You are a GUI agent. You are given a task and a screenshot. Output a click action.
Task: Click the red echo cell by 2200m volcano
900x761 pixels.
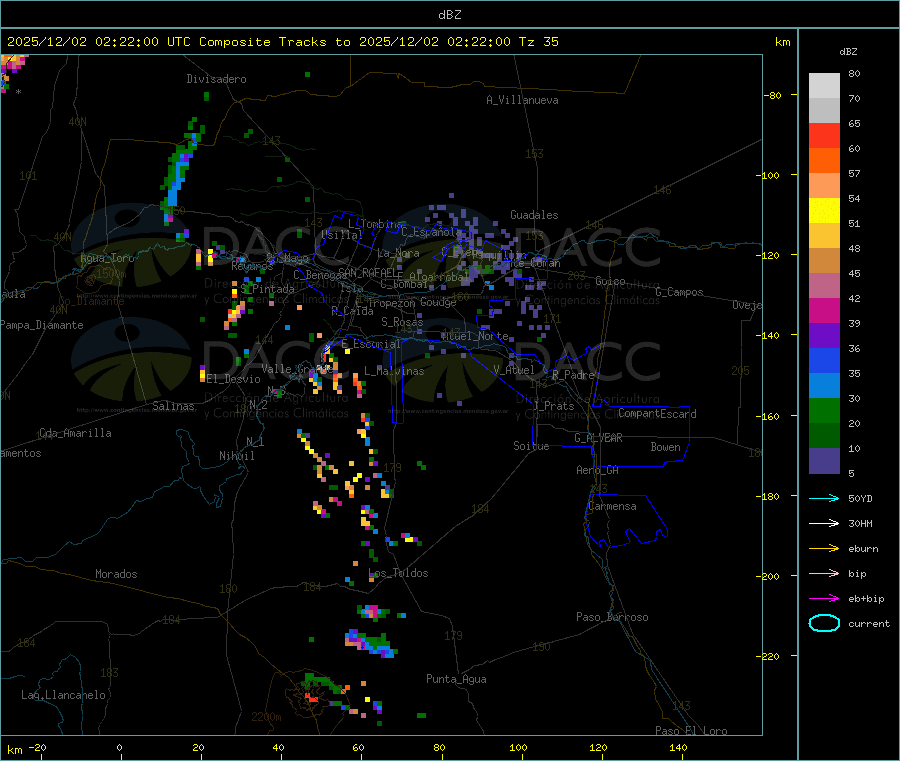312,698
